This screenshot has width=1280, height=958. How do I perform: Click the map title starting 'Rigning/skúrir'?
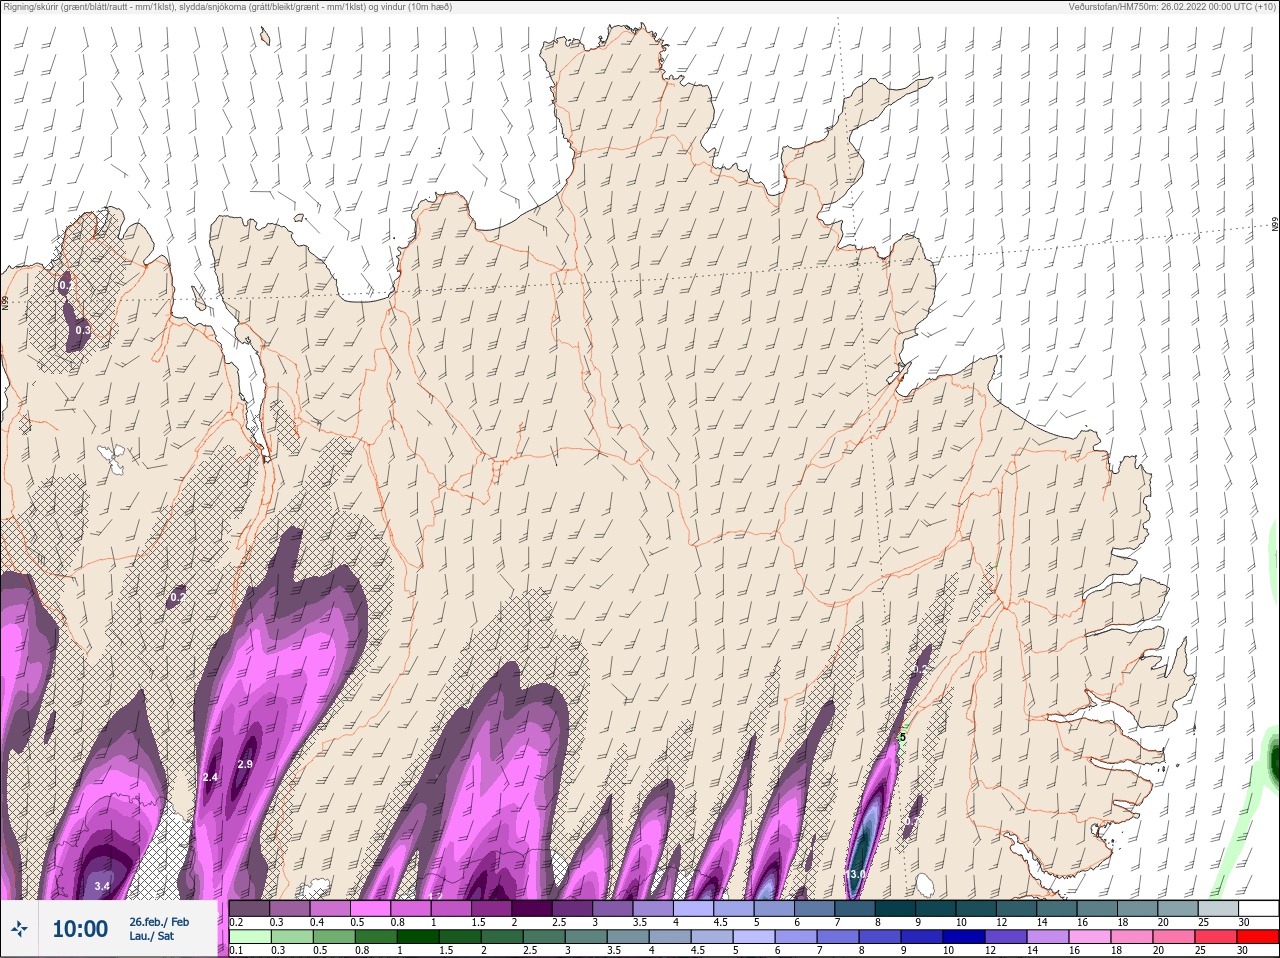pos(227,7)
